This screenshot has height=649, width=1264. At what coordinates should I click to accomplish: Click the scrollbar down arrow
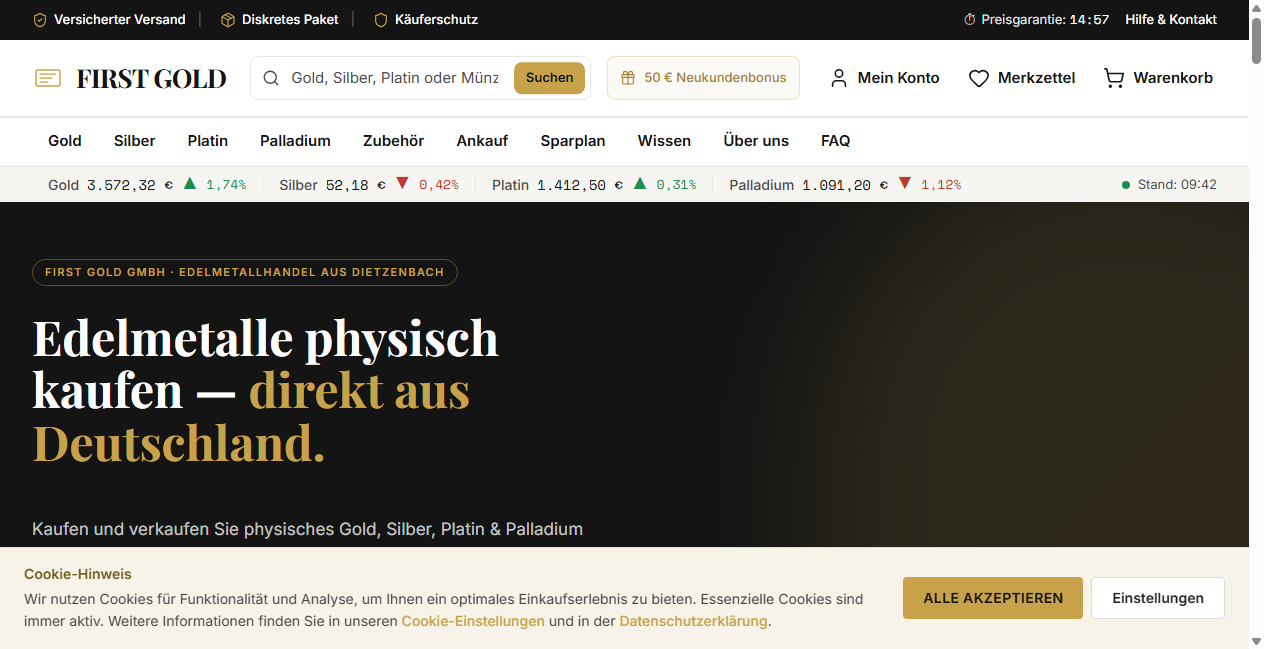click(x=1256, y=641)
